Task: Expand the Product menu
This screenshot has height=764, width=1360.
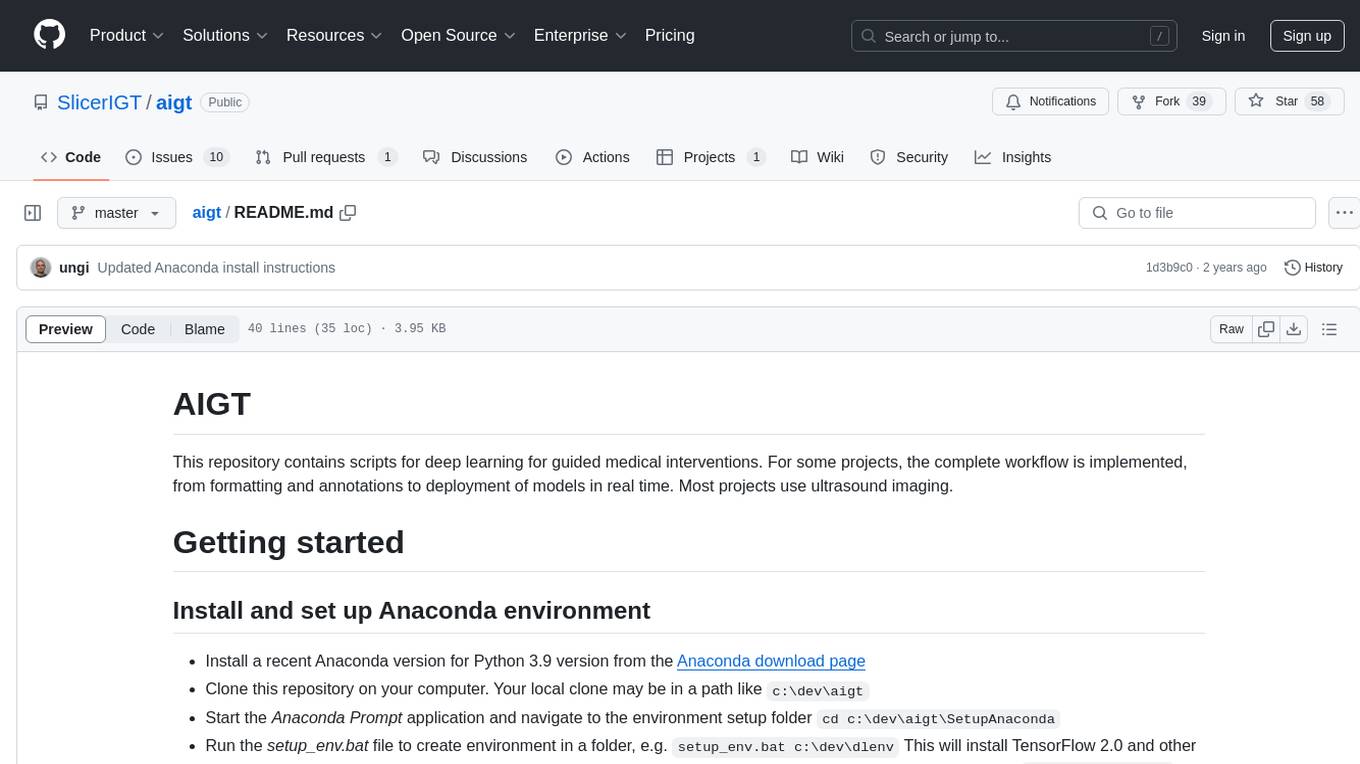Action: (127, 35)
